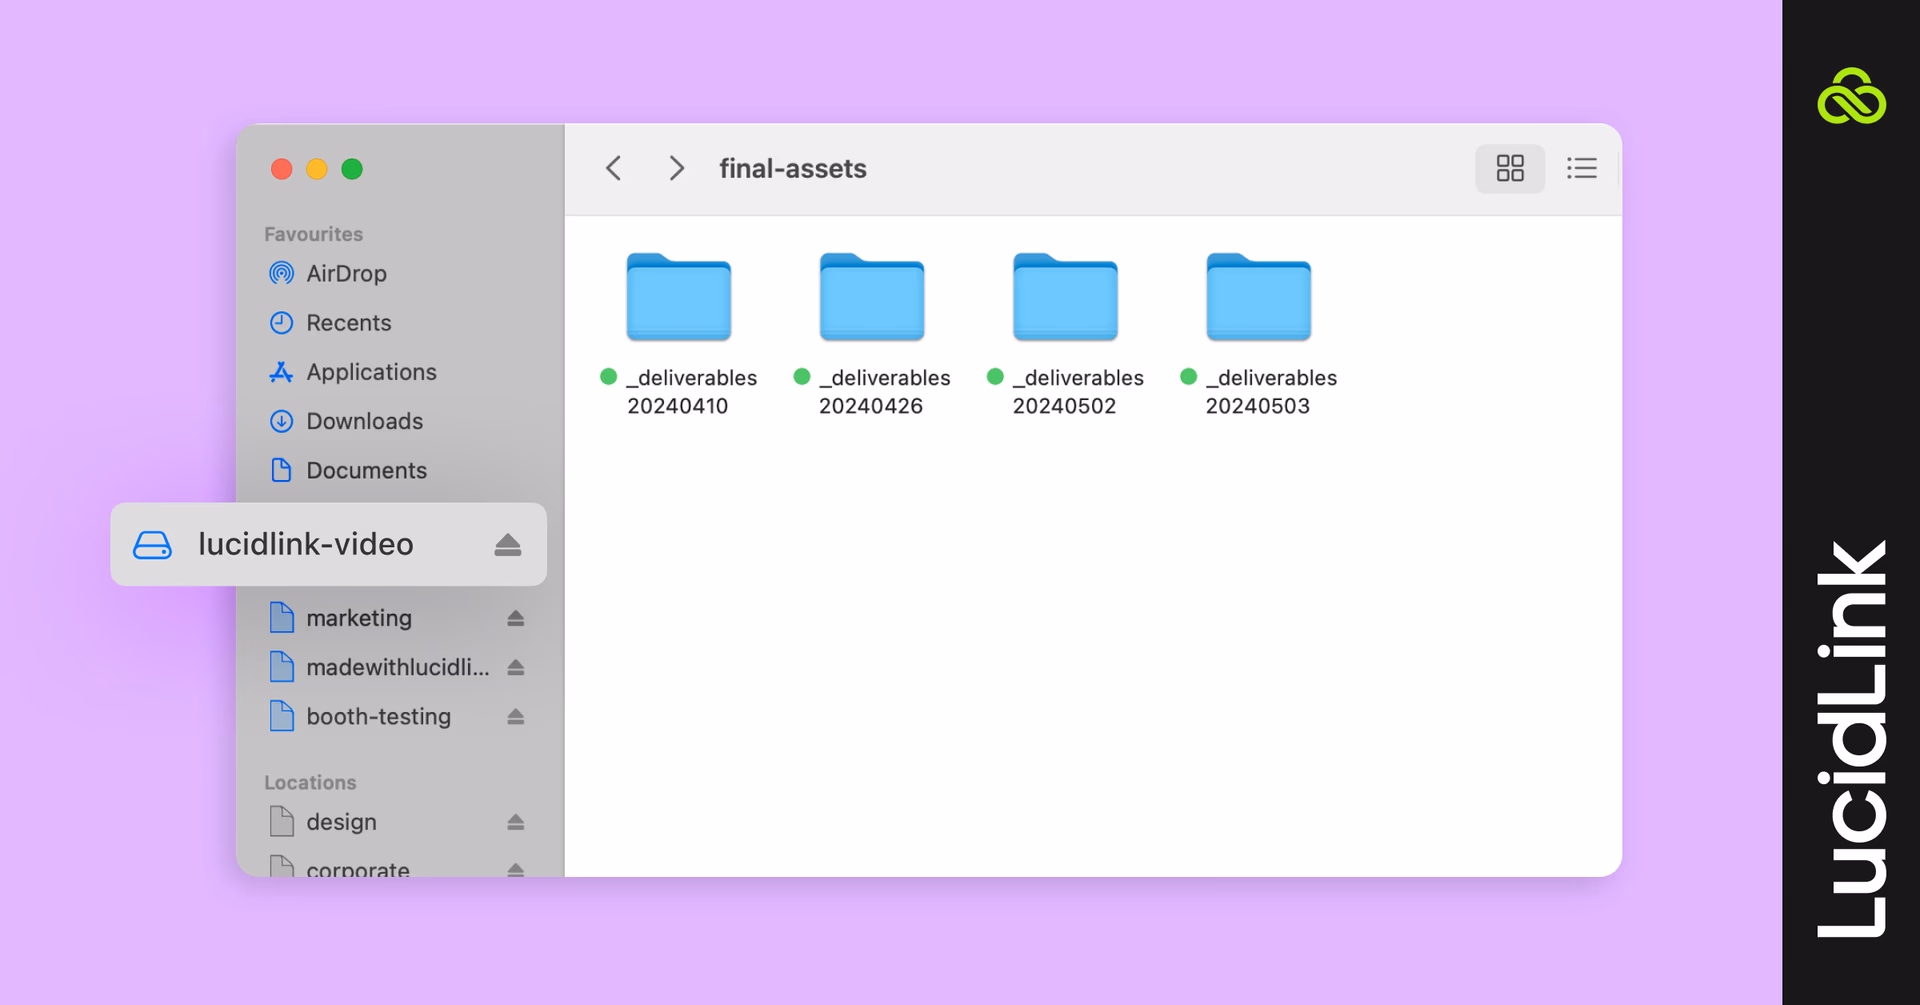The height and width of the screenshot is (1005, 1920).
Task: Check sync status dot on _deliverables 20240410
Action: click(607, 377)
